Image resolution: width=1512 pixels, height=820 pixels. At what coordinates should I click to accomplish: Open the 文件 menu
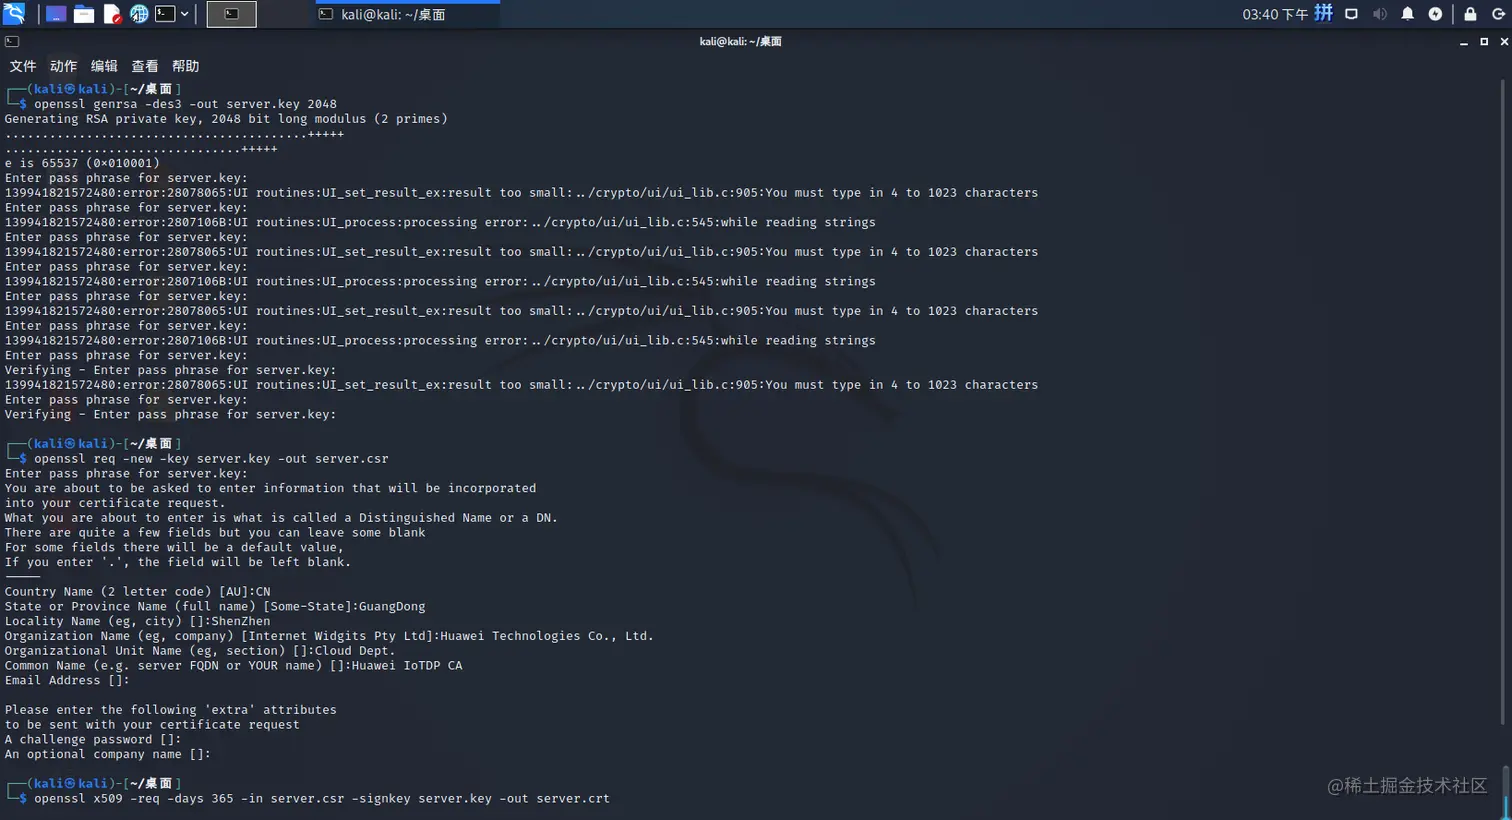click(x=22, y=66)
